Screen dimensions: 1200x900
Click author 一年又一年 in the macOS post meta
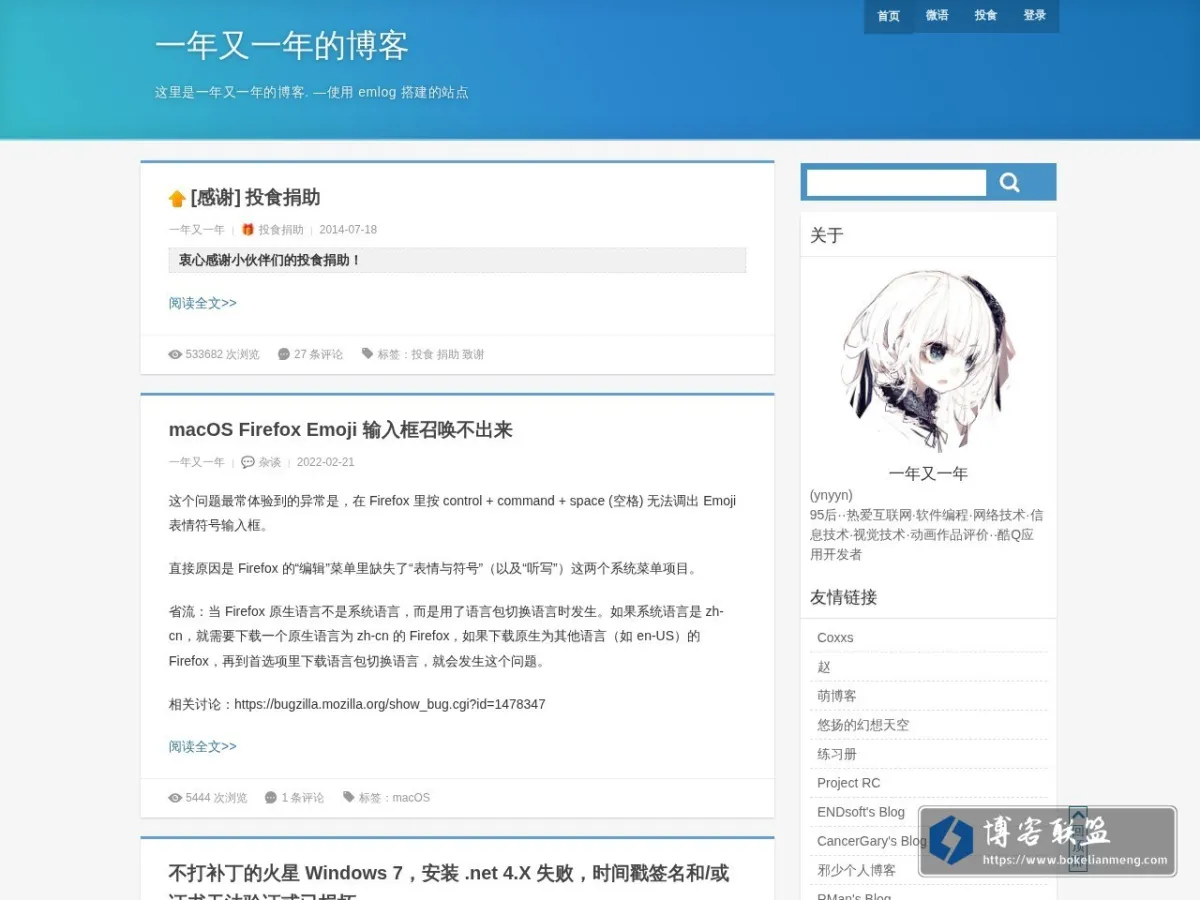197,462
